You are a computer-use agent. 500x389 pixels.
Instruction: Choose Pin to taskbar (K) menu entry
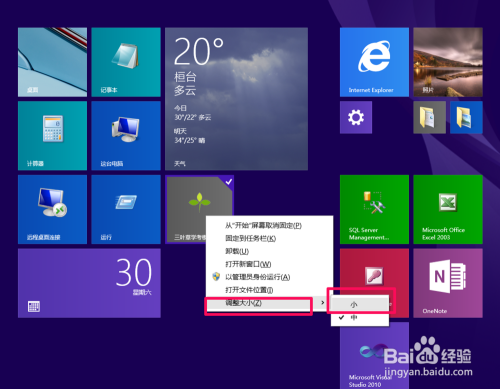(x=269, y=238)
